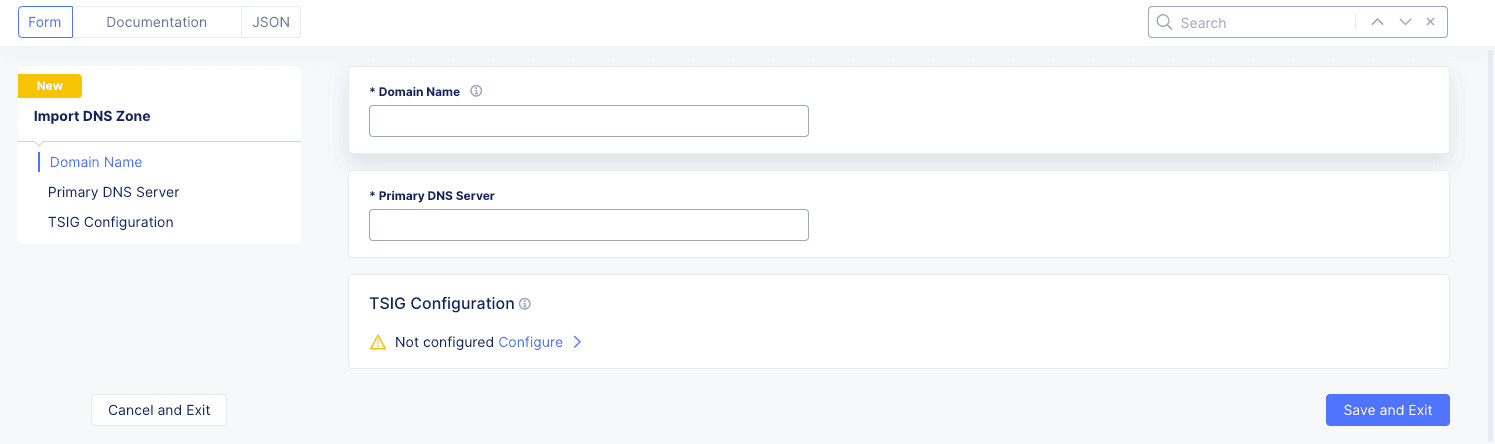Screen dimensions: 1495x444
Task: Click the Not configured warning triangle
Action: (x=378, y=342)
